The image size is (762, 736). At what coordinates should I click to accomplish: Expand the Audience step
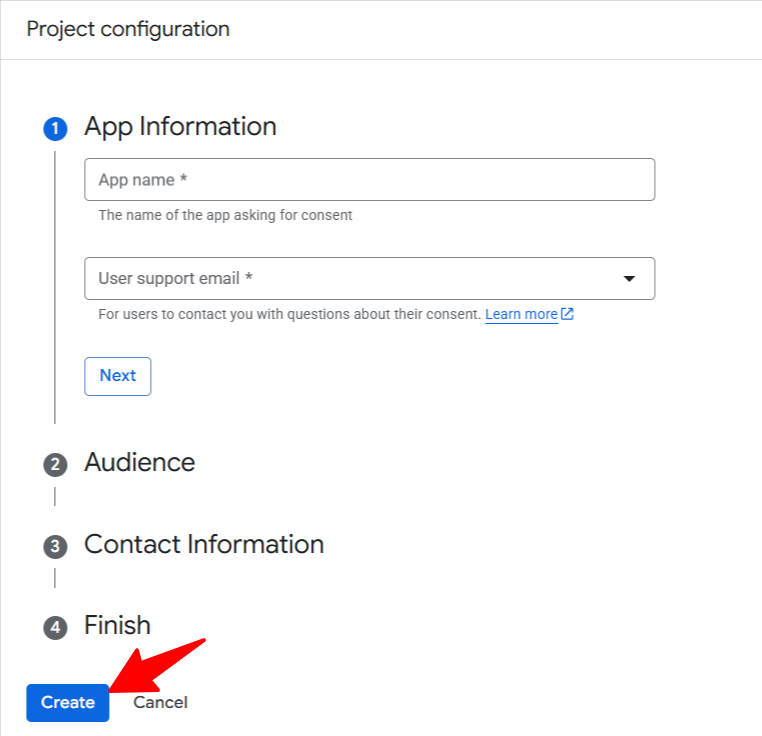pyautogui.click(x=139, y=463)
